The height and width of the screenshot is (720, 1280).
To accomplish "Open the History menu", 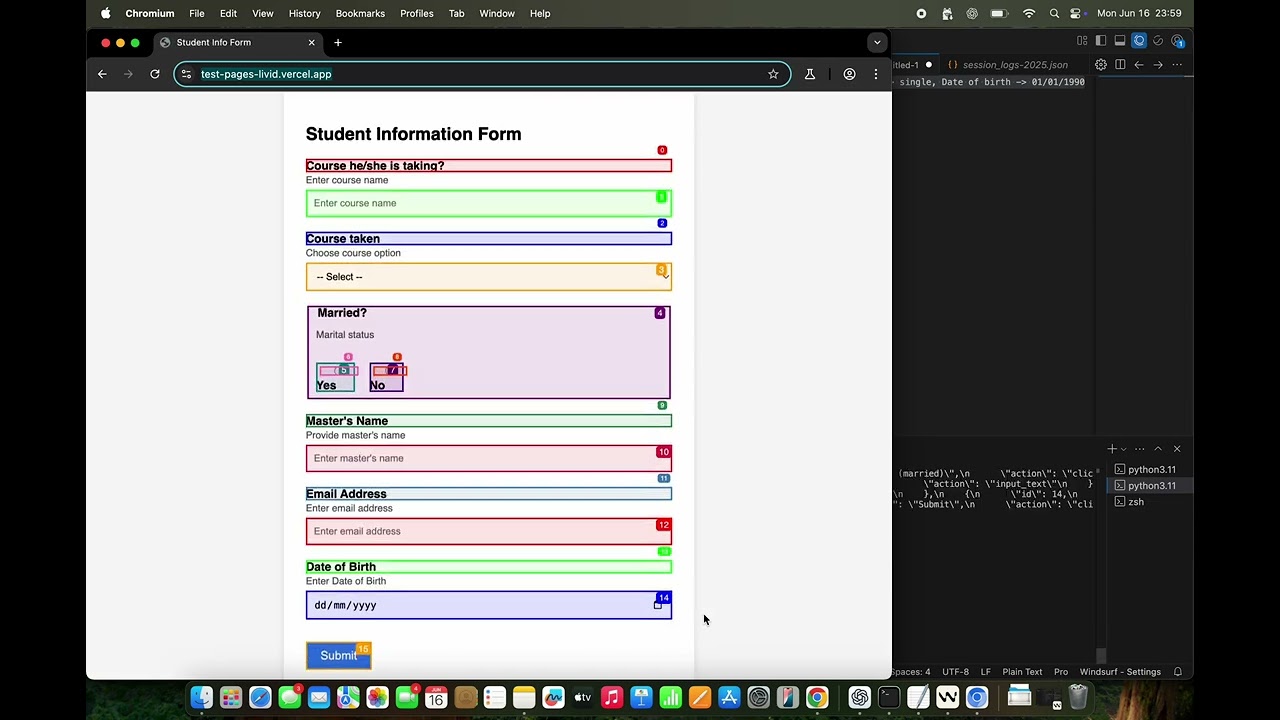I will 305,13.
